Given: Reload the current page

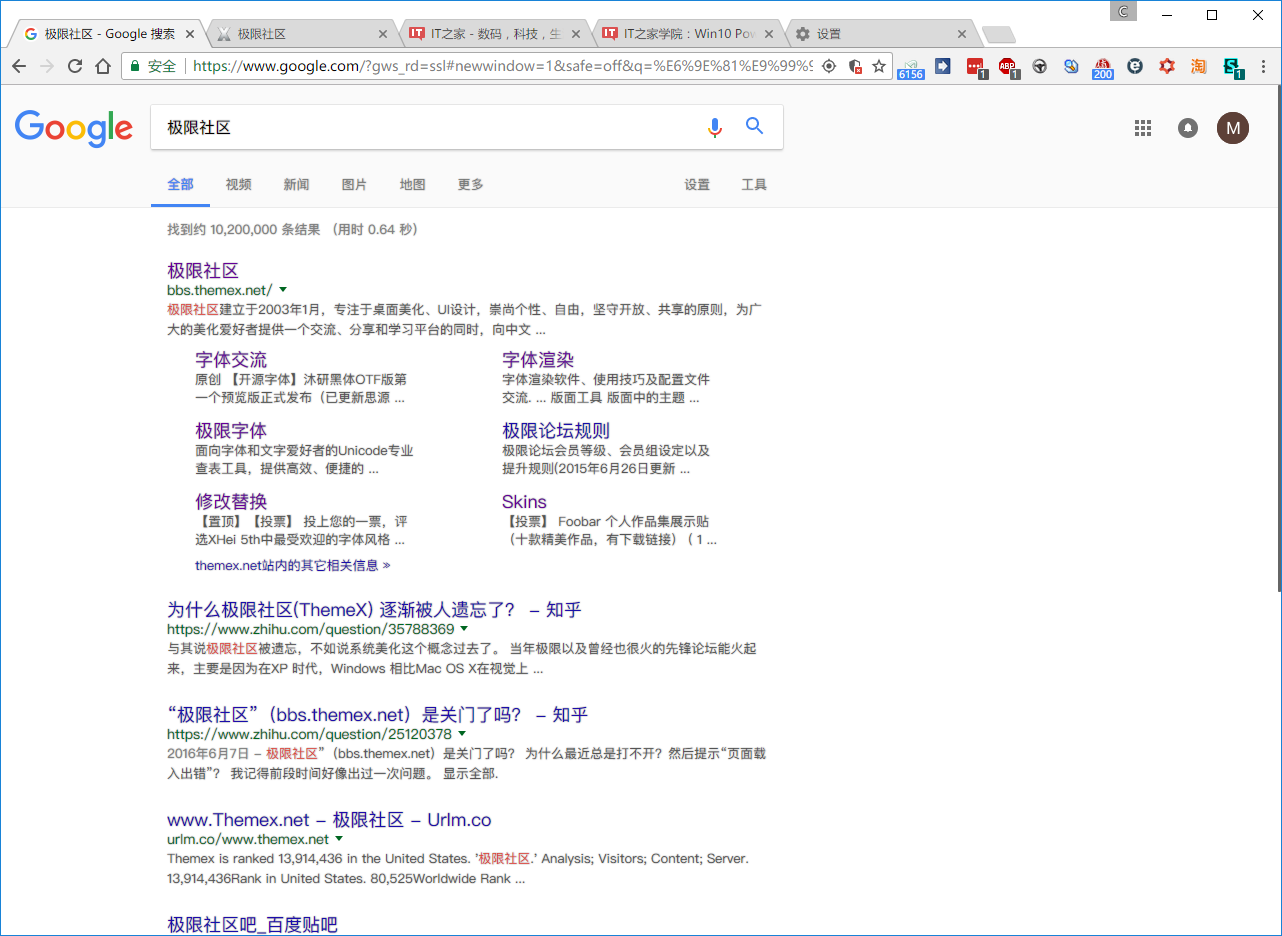Looking at the screenshot, I should pyautogui.click(x=75, y=66).
